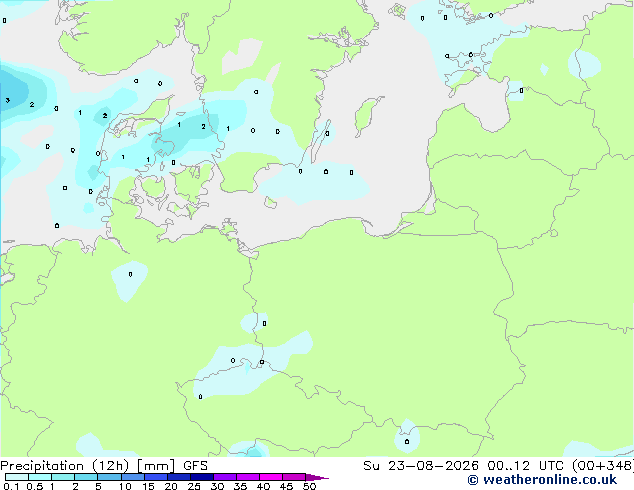Select the 20–25 mm dark blue legend box
Screen dimensions: 634x490
tap(179, 477)
